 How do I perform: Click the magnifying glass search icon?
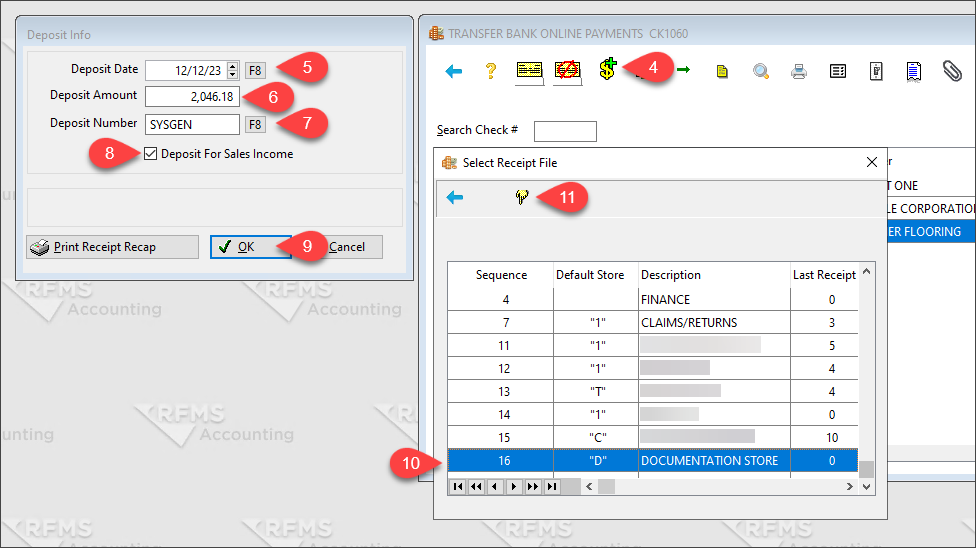pos(761,71)
